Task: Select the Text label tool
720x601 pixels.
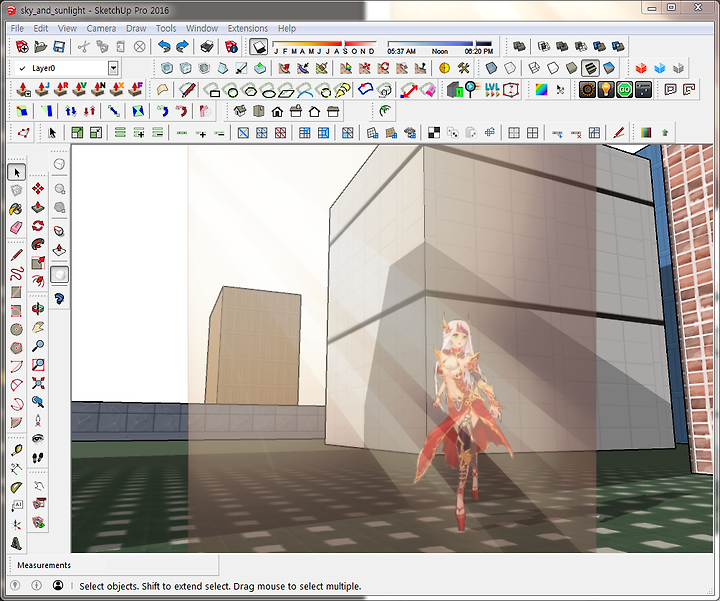Action: [17, 506]
